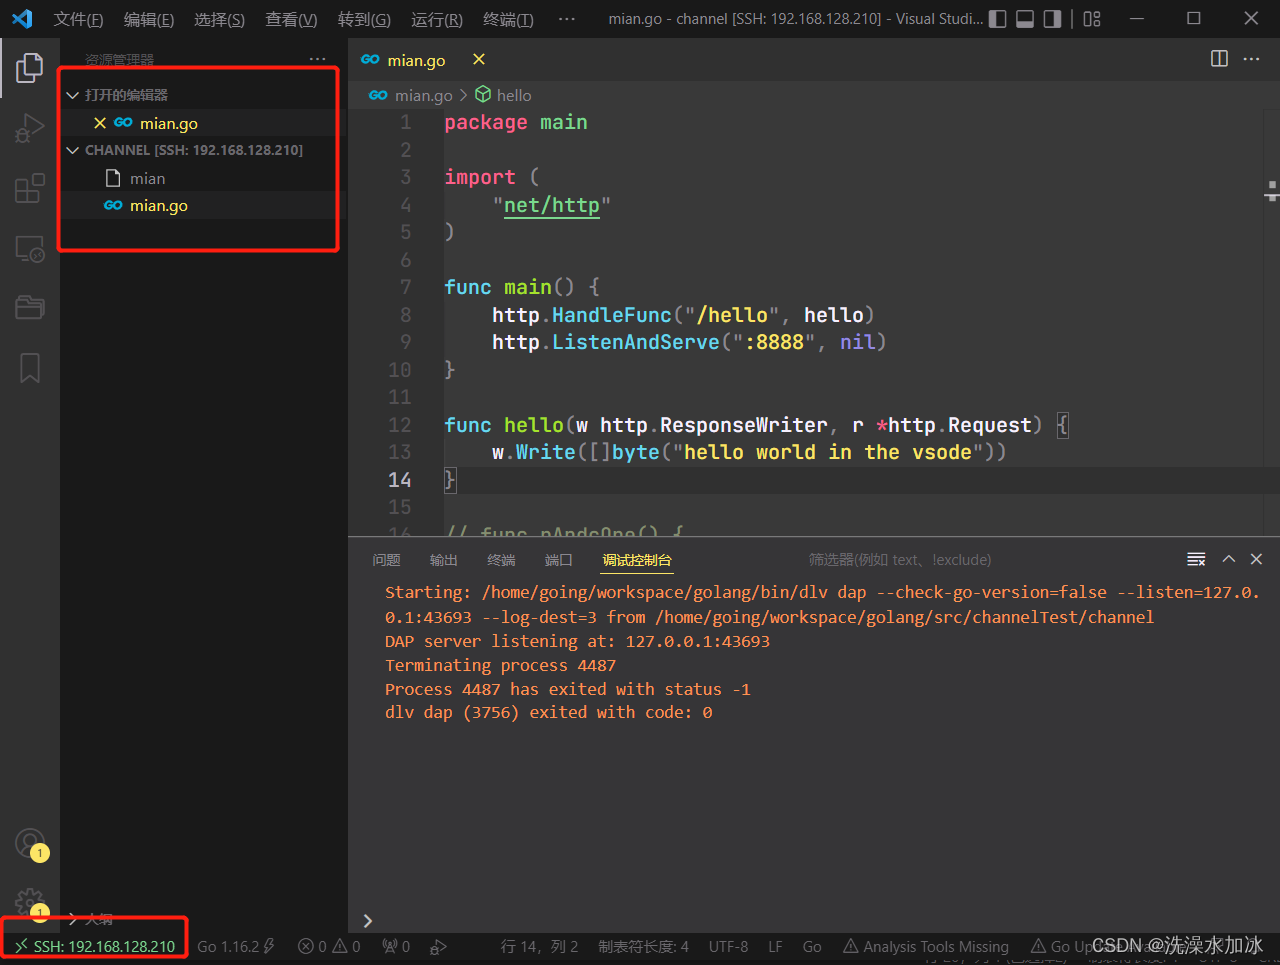Open the 转到(G) menu
Viewport: 1280px width, 965px height.
364,19
